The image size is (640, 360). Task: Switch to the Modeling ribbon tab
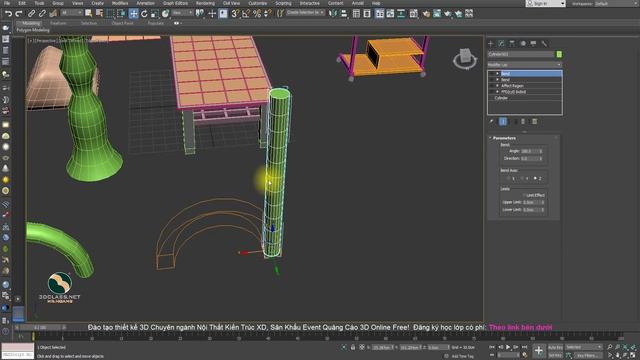coord(31,23)
